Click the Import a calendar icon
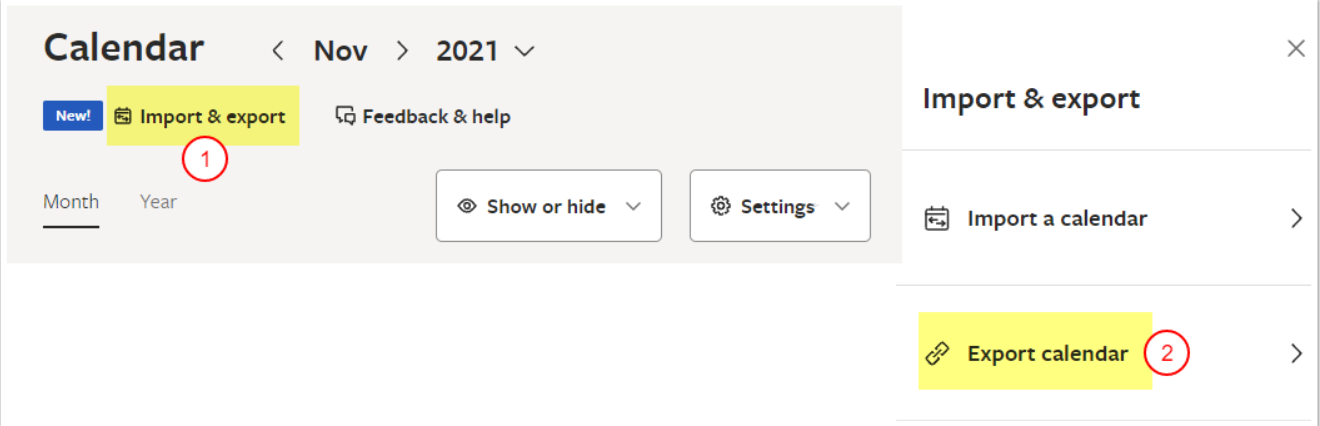The width and height of the screenshot is (1320, 426). 937,219
